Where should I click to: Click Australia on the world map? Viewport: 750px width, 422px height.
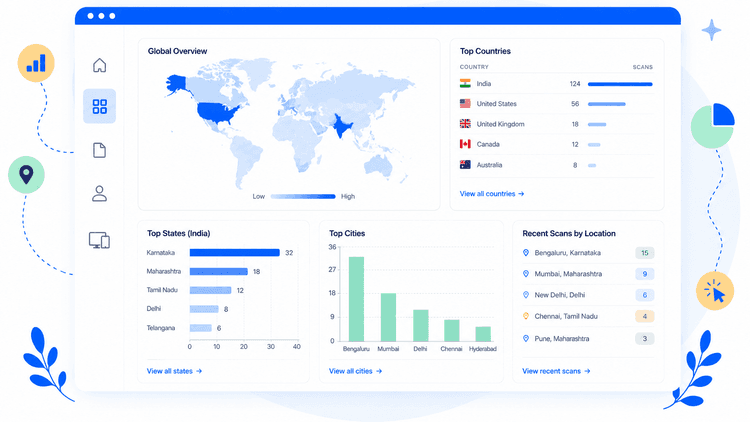[x=378, y=166]
